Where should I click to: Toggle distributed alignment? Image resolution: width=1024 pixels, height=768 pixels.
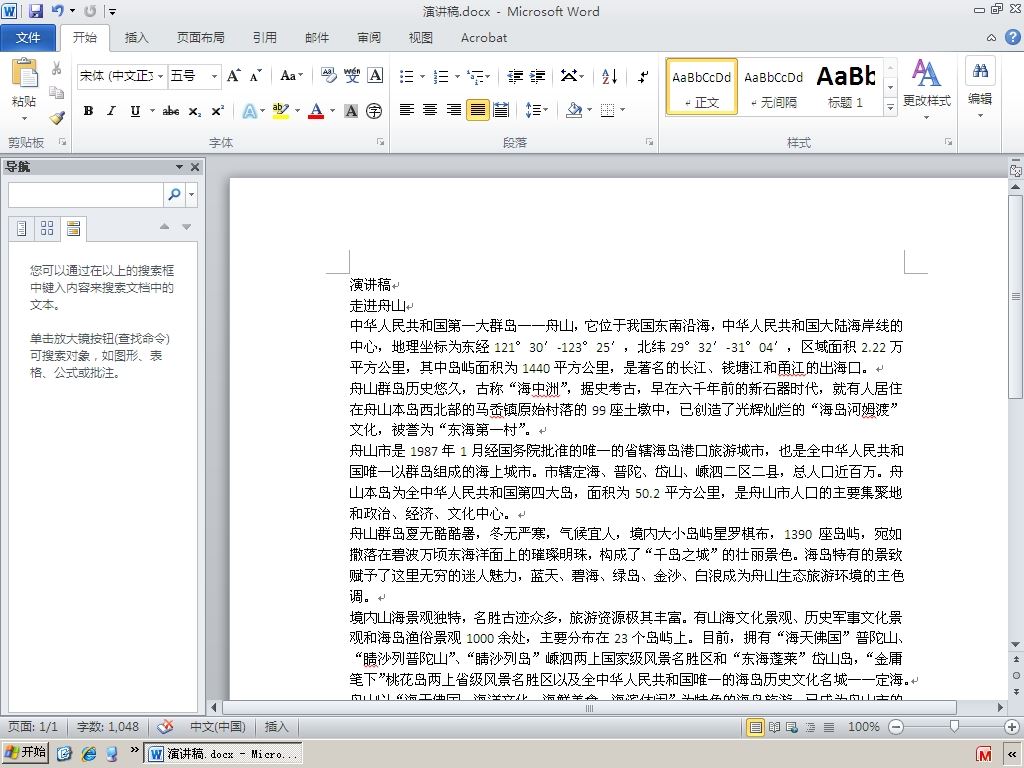501,110
